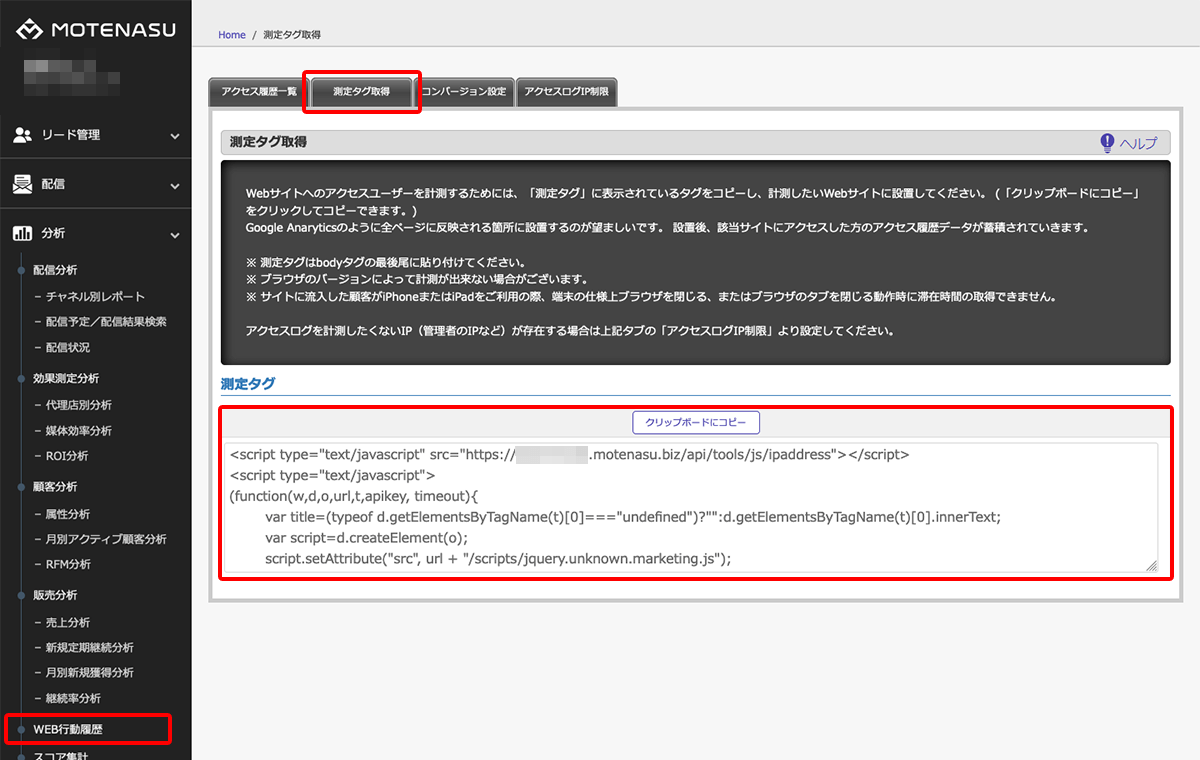Open the アクセスログIP制限 tab
Viewport: 1200px width, 760px height.
[566, 92]
